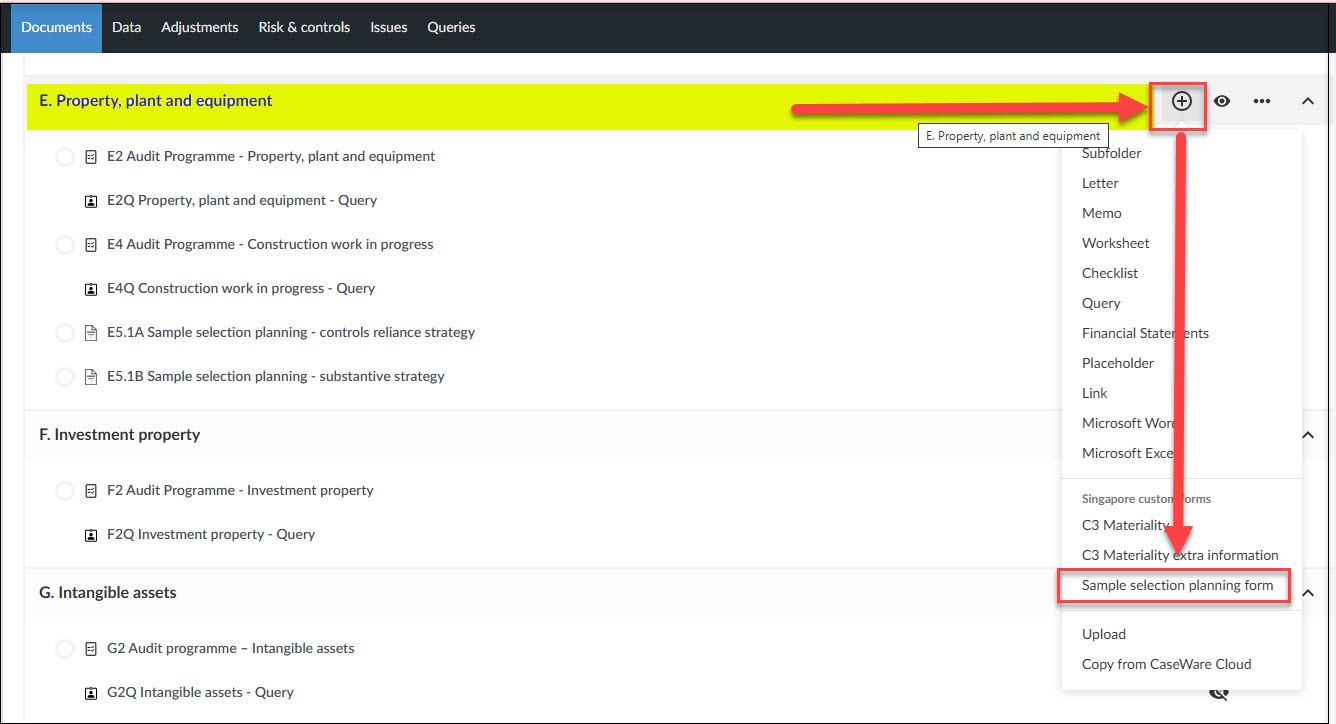1336x724 pixels.
Task: Collapse the G. Intangible assets section
Action: click(x=1307, y=593)
